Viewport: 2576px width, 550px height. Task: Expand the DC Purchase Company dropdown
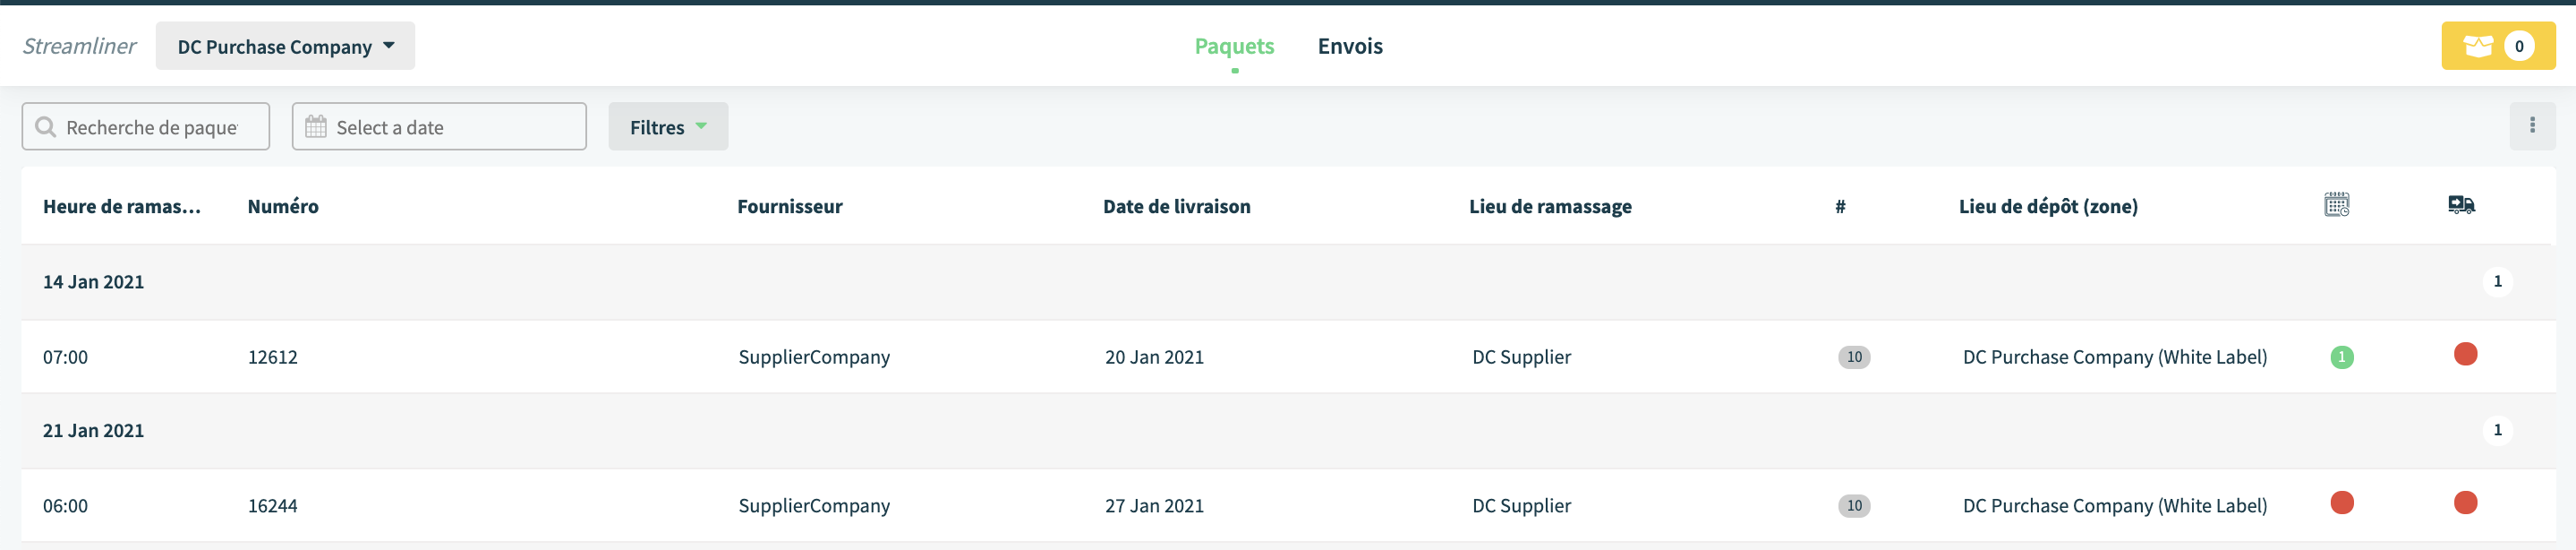click(285, 46)
